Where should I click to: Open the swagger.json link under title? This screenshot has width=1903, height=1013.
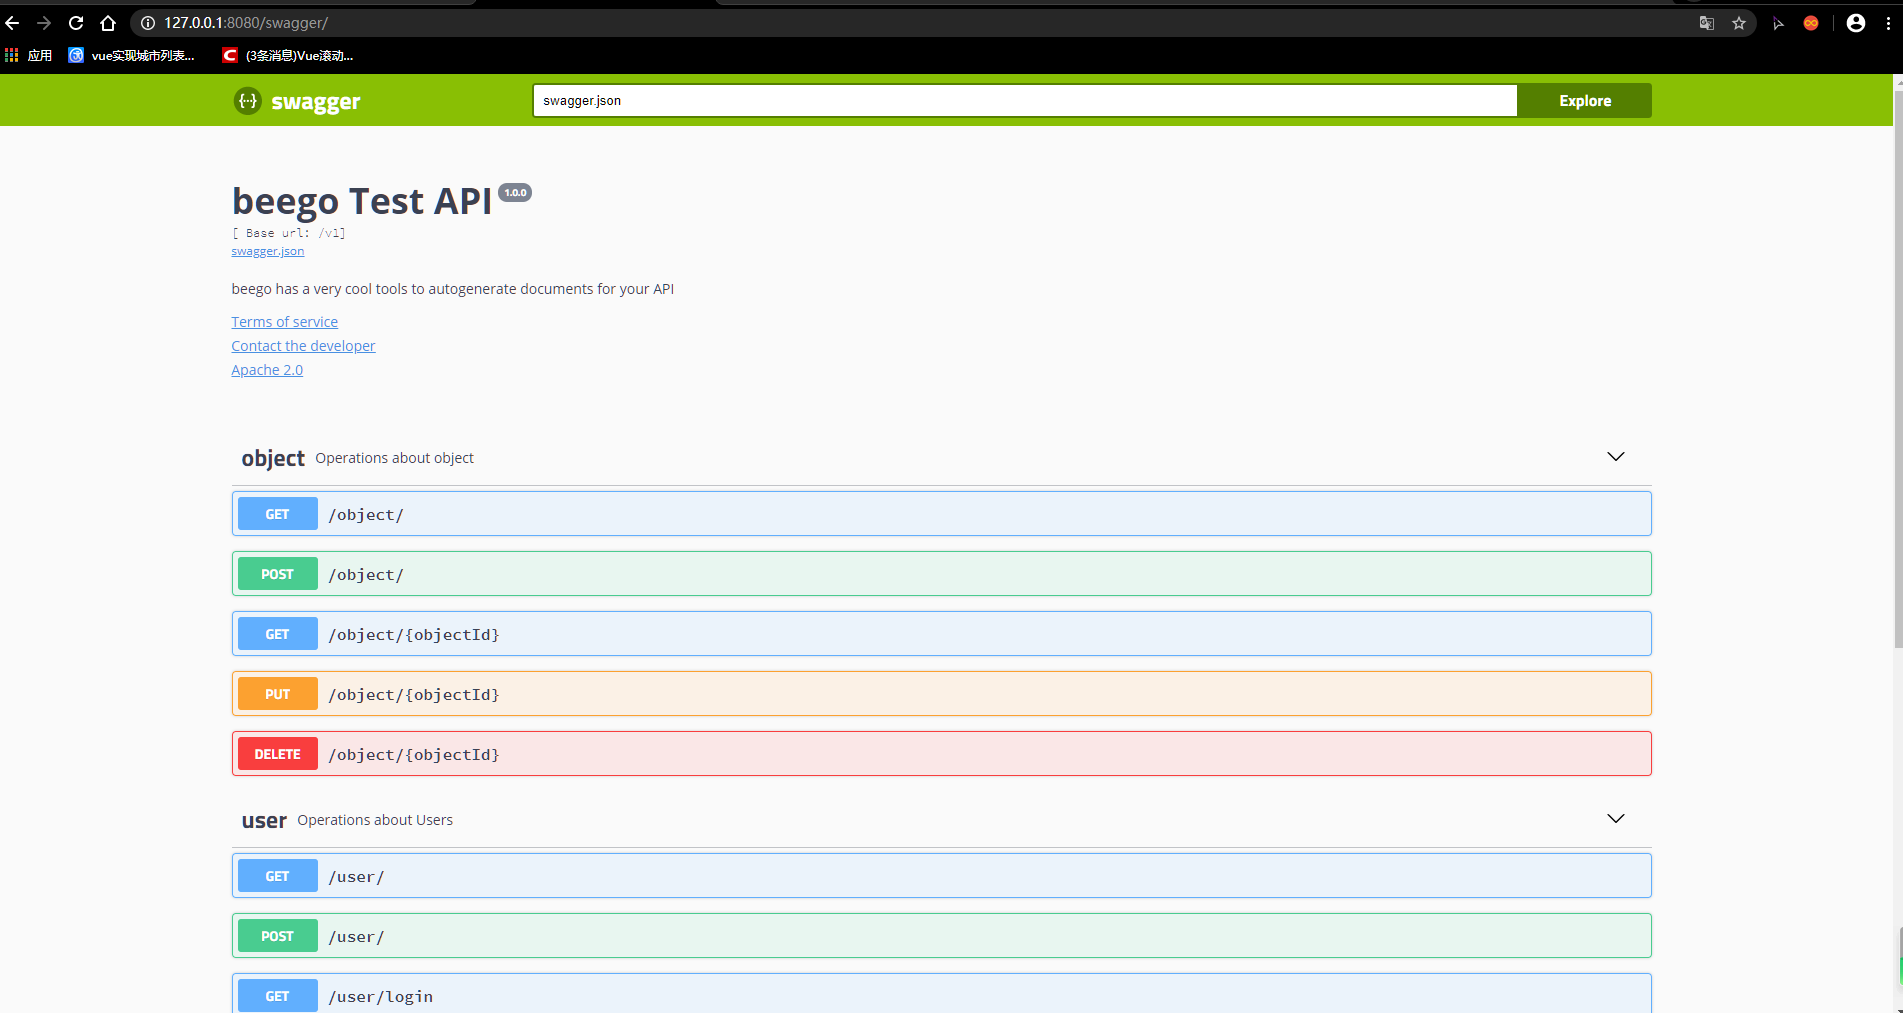click(x=268, y=251)
